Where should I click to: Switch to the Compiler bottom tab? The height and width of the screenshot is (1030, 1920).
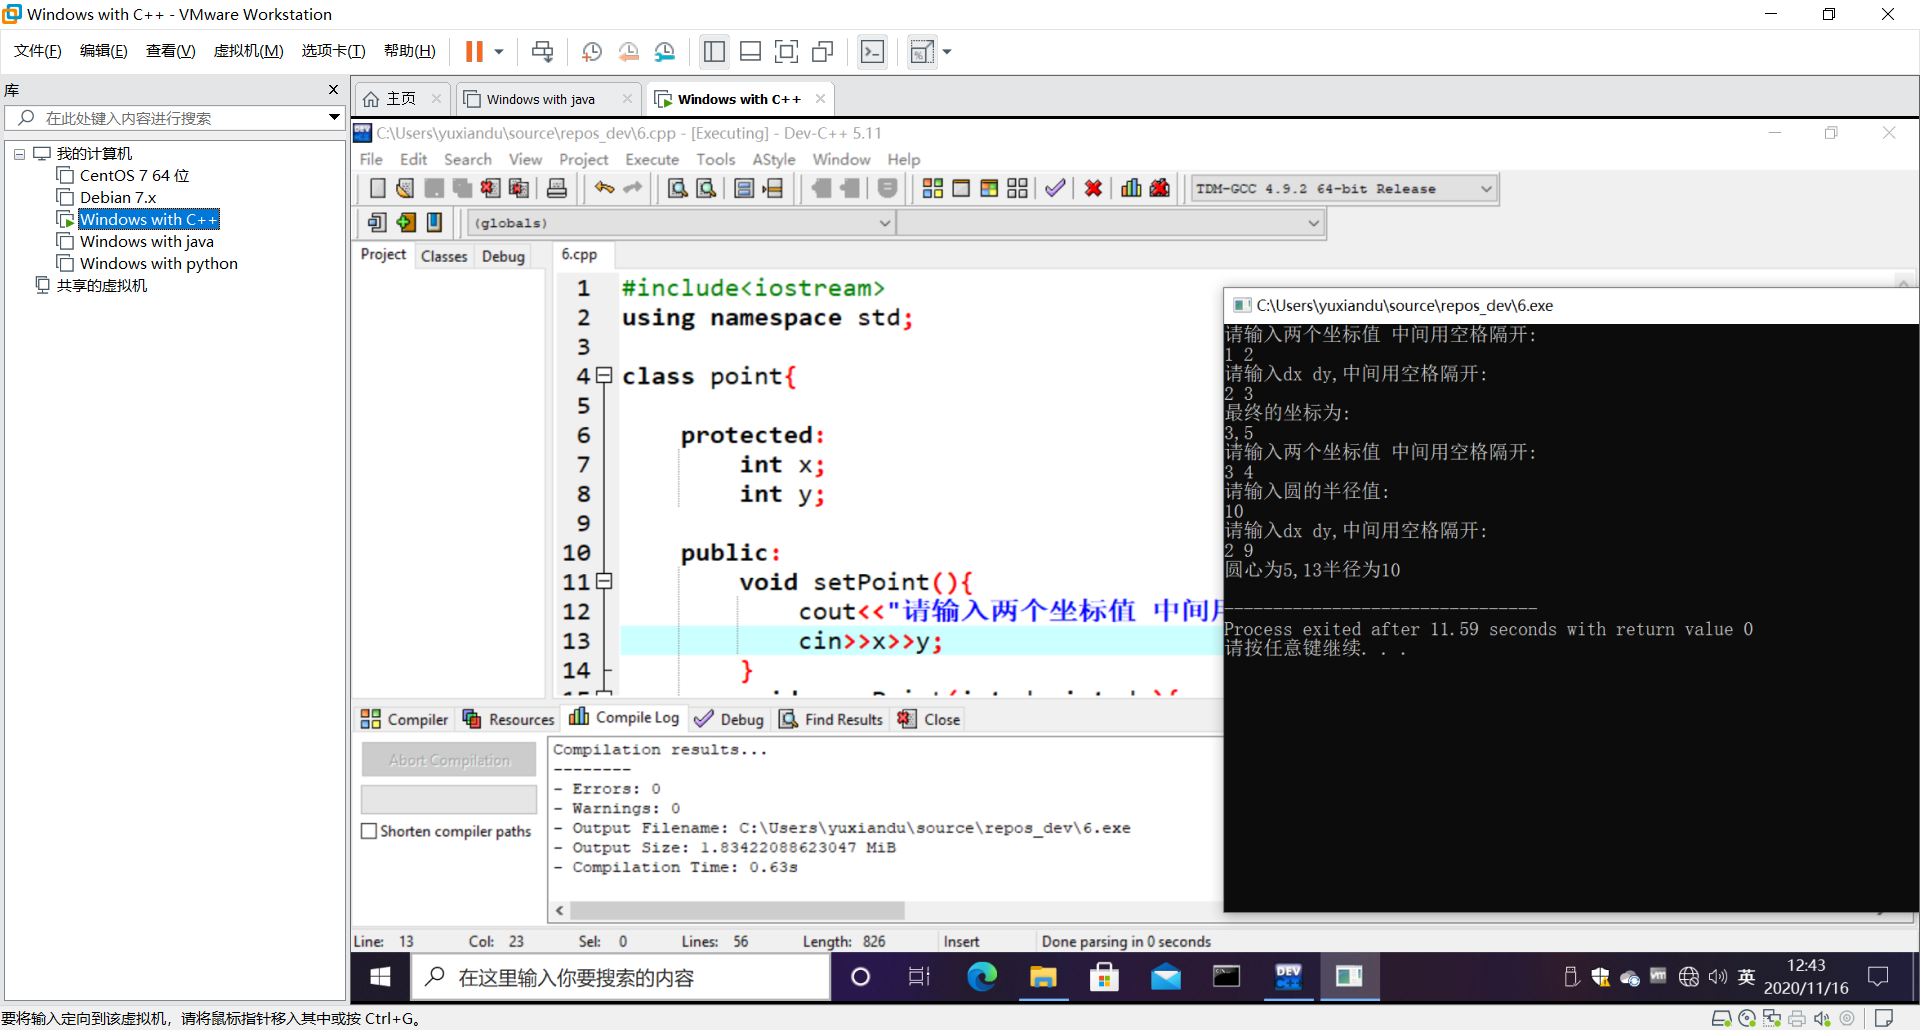click(x=404, y=719)
